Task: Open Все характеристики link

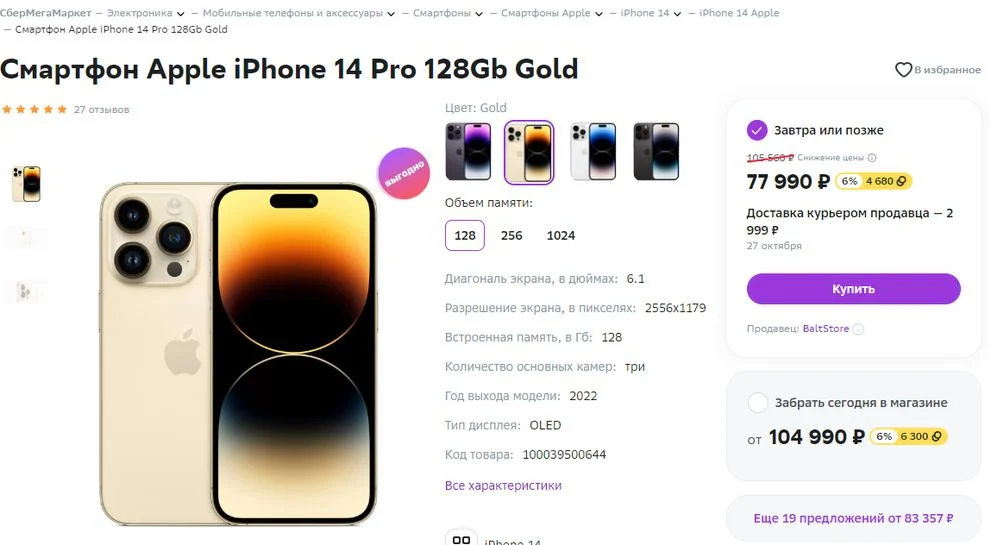Action: 503,486
